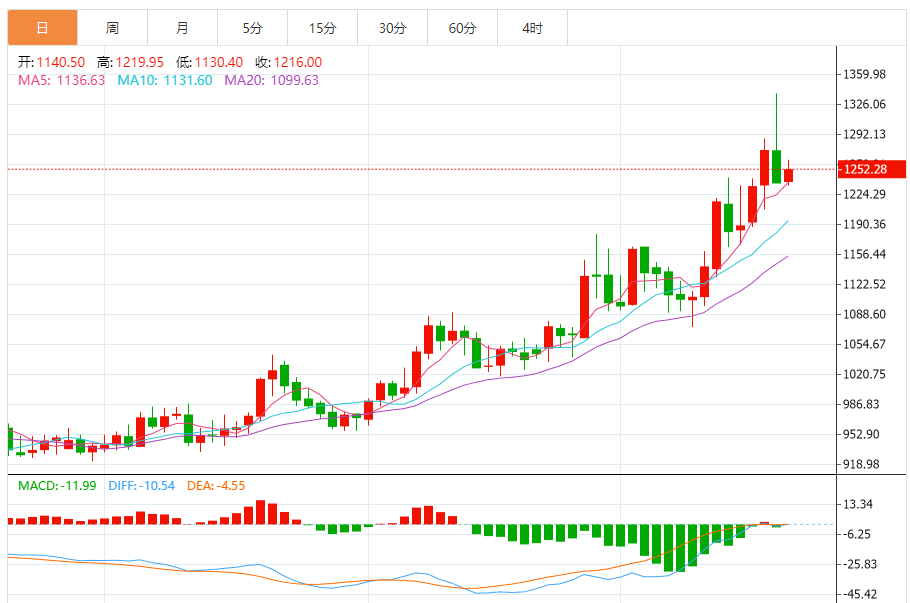Viewport: 910px width, 603px height.
Task: Click the MA5: 1136.63 indicator label
Action: click(62, 80)
